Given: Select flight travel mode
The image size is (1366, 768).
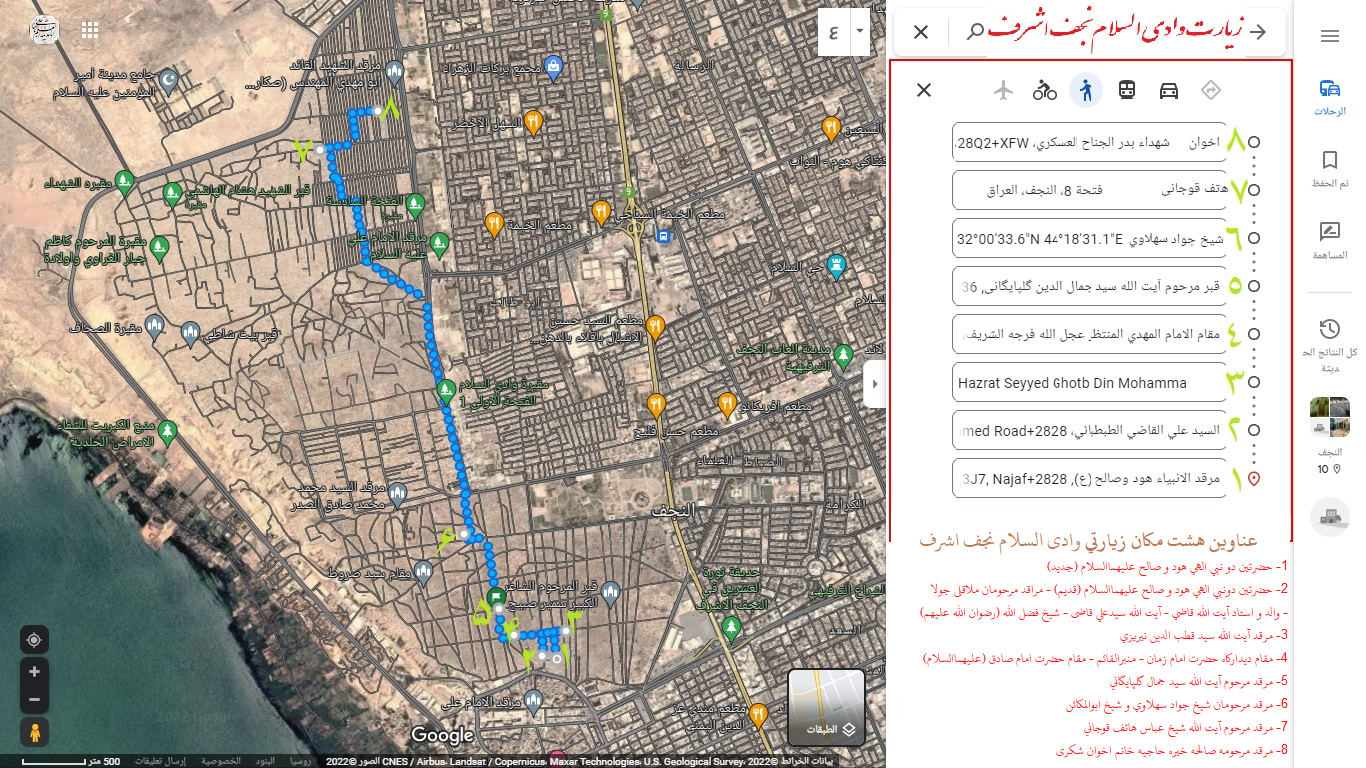Looking at the screenshot, I should point(1004,90).
